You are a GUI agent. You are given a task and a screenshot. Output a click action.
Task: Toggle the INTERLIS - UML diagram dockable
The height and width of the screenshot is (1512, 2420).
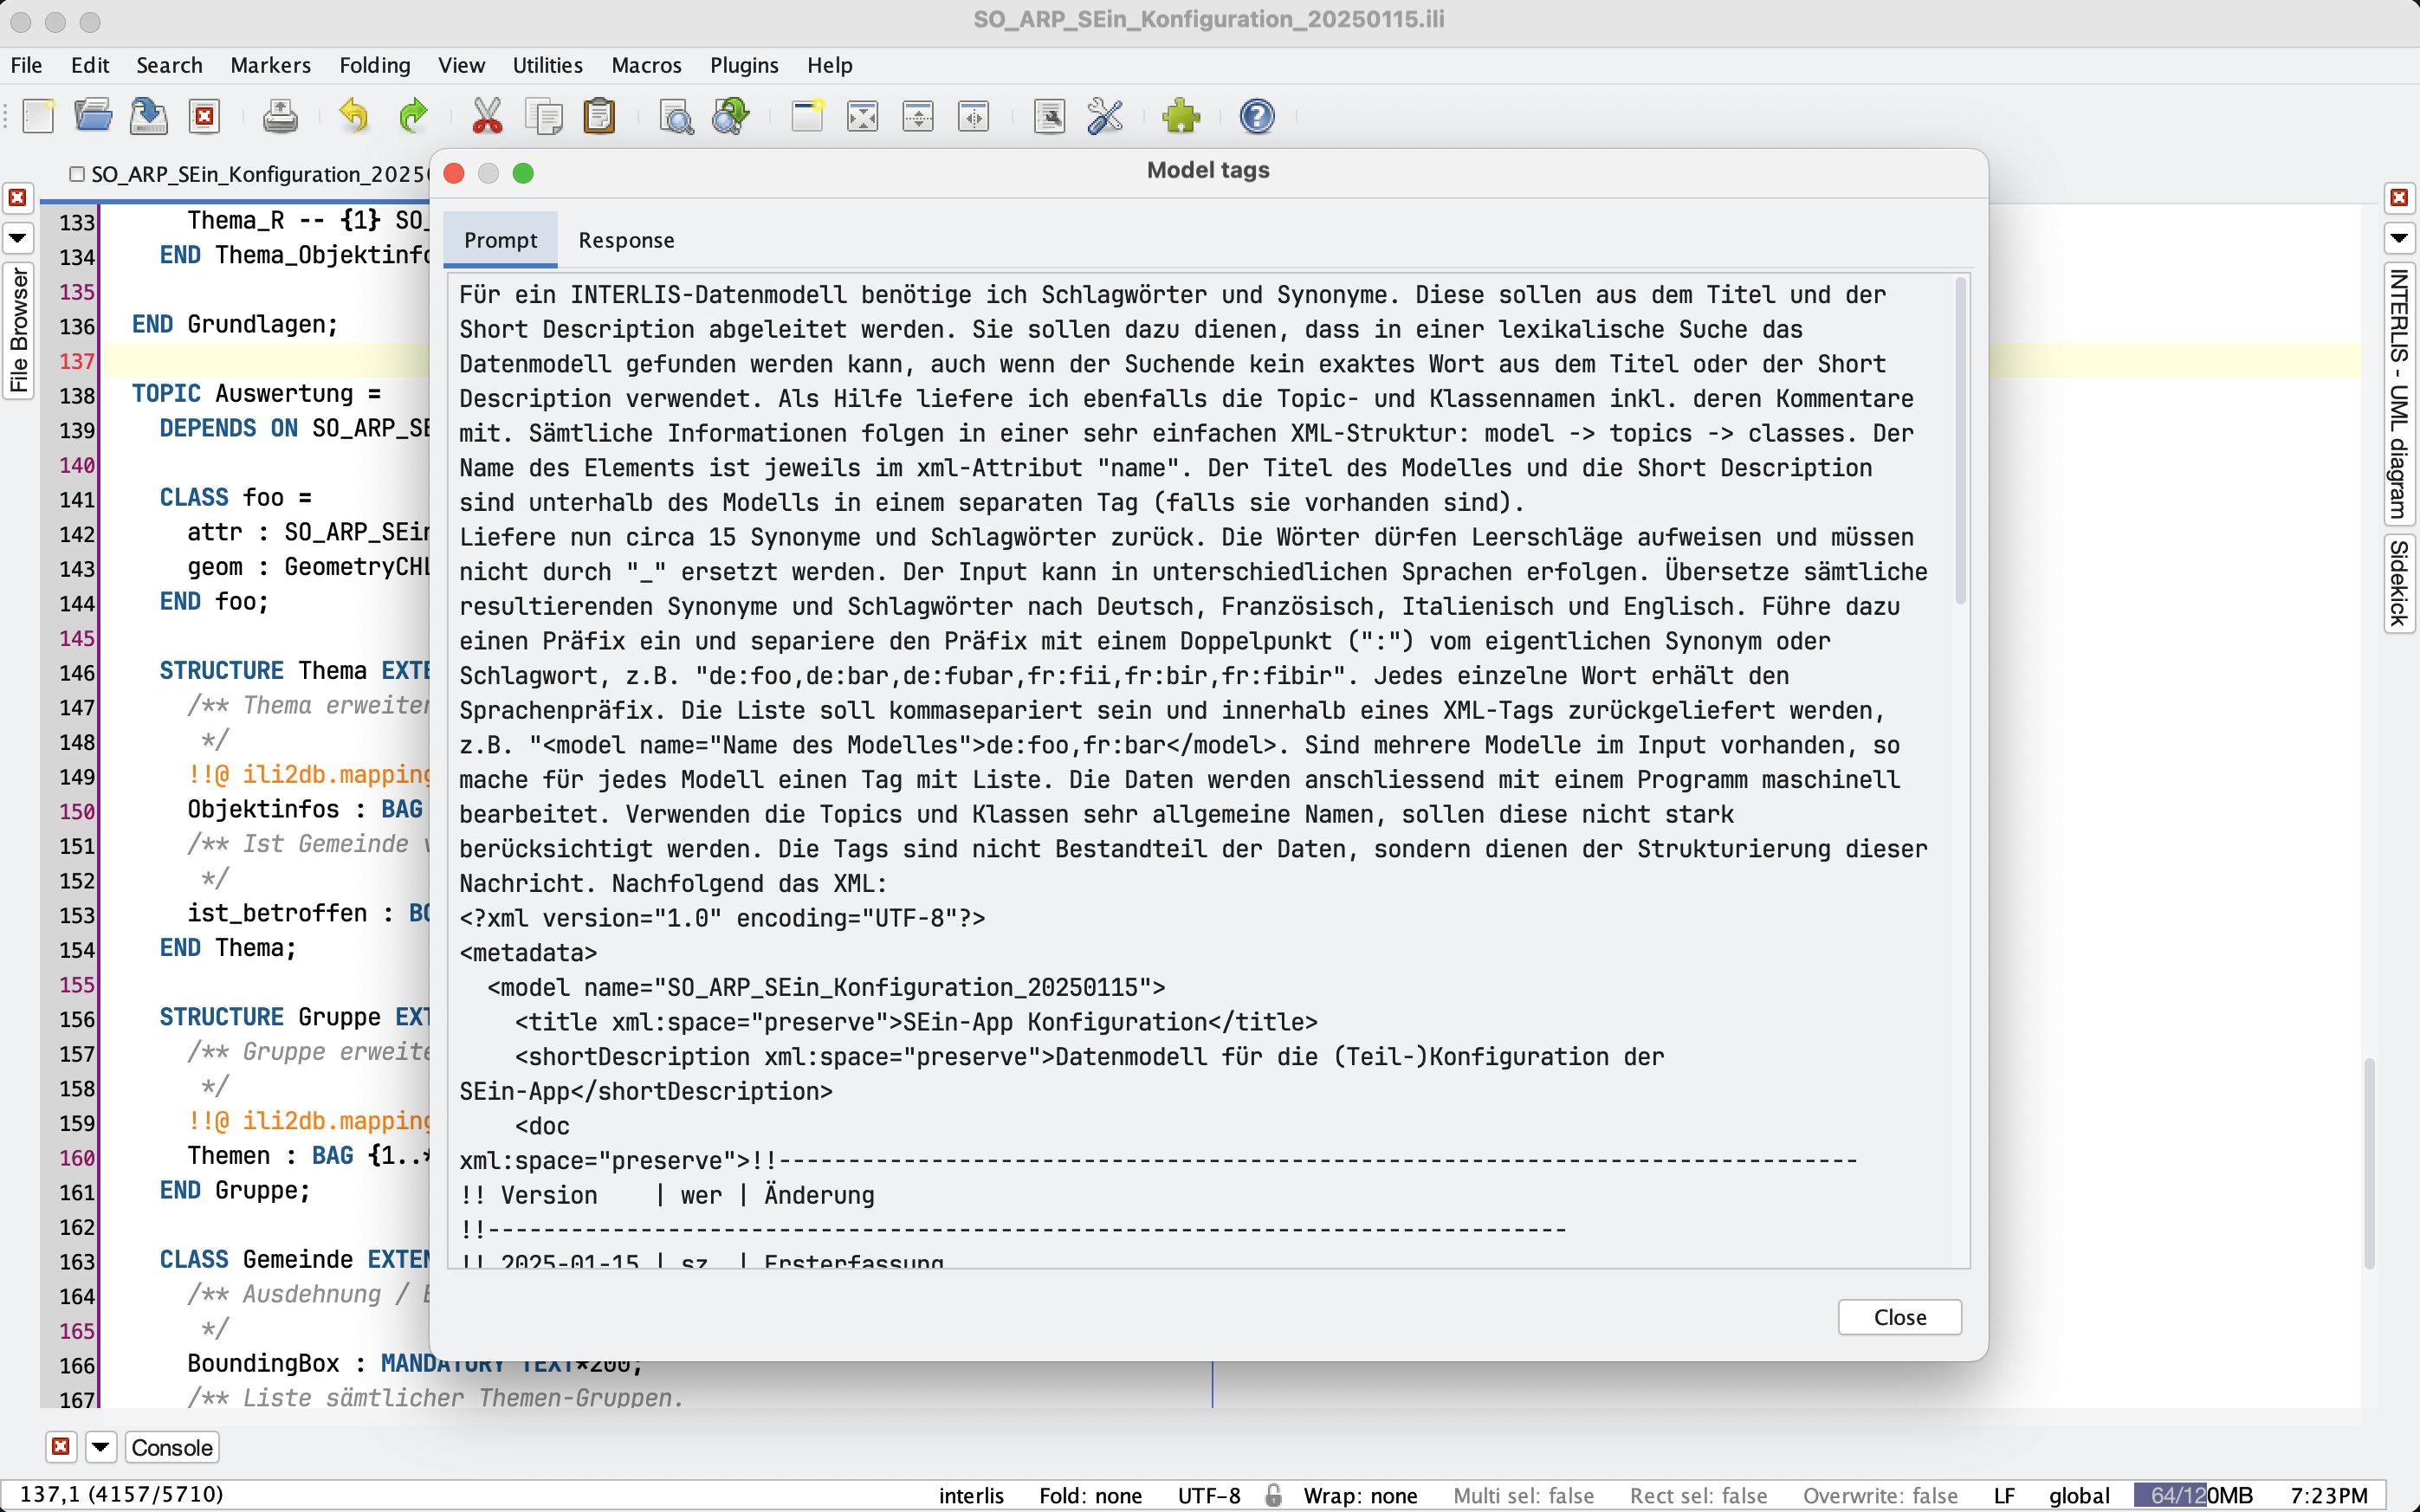(x=2398, y=394)
